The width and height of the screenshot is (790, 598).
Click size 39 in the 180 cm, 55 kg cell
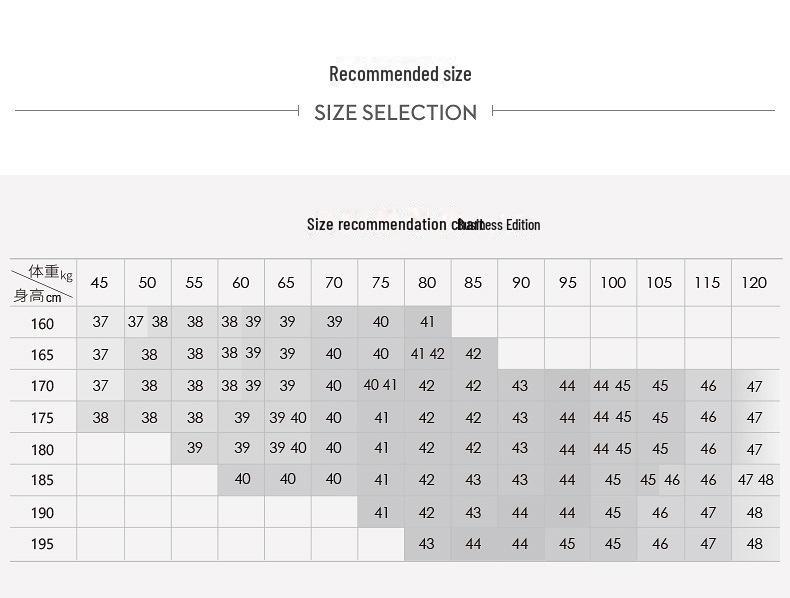195,448
